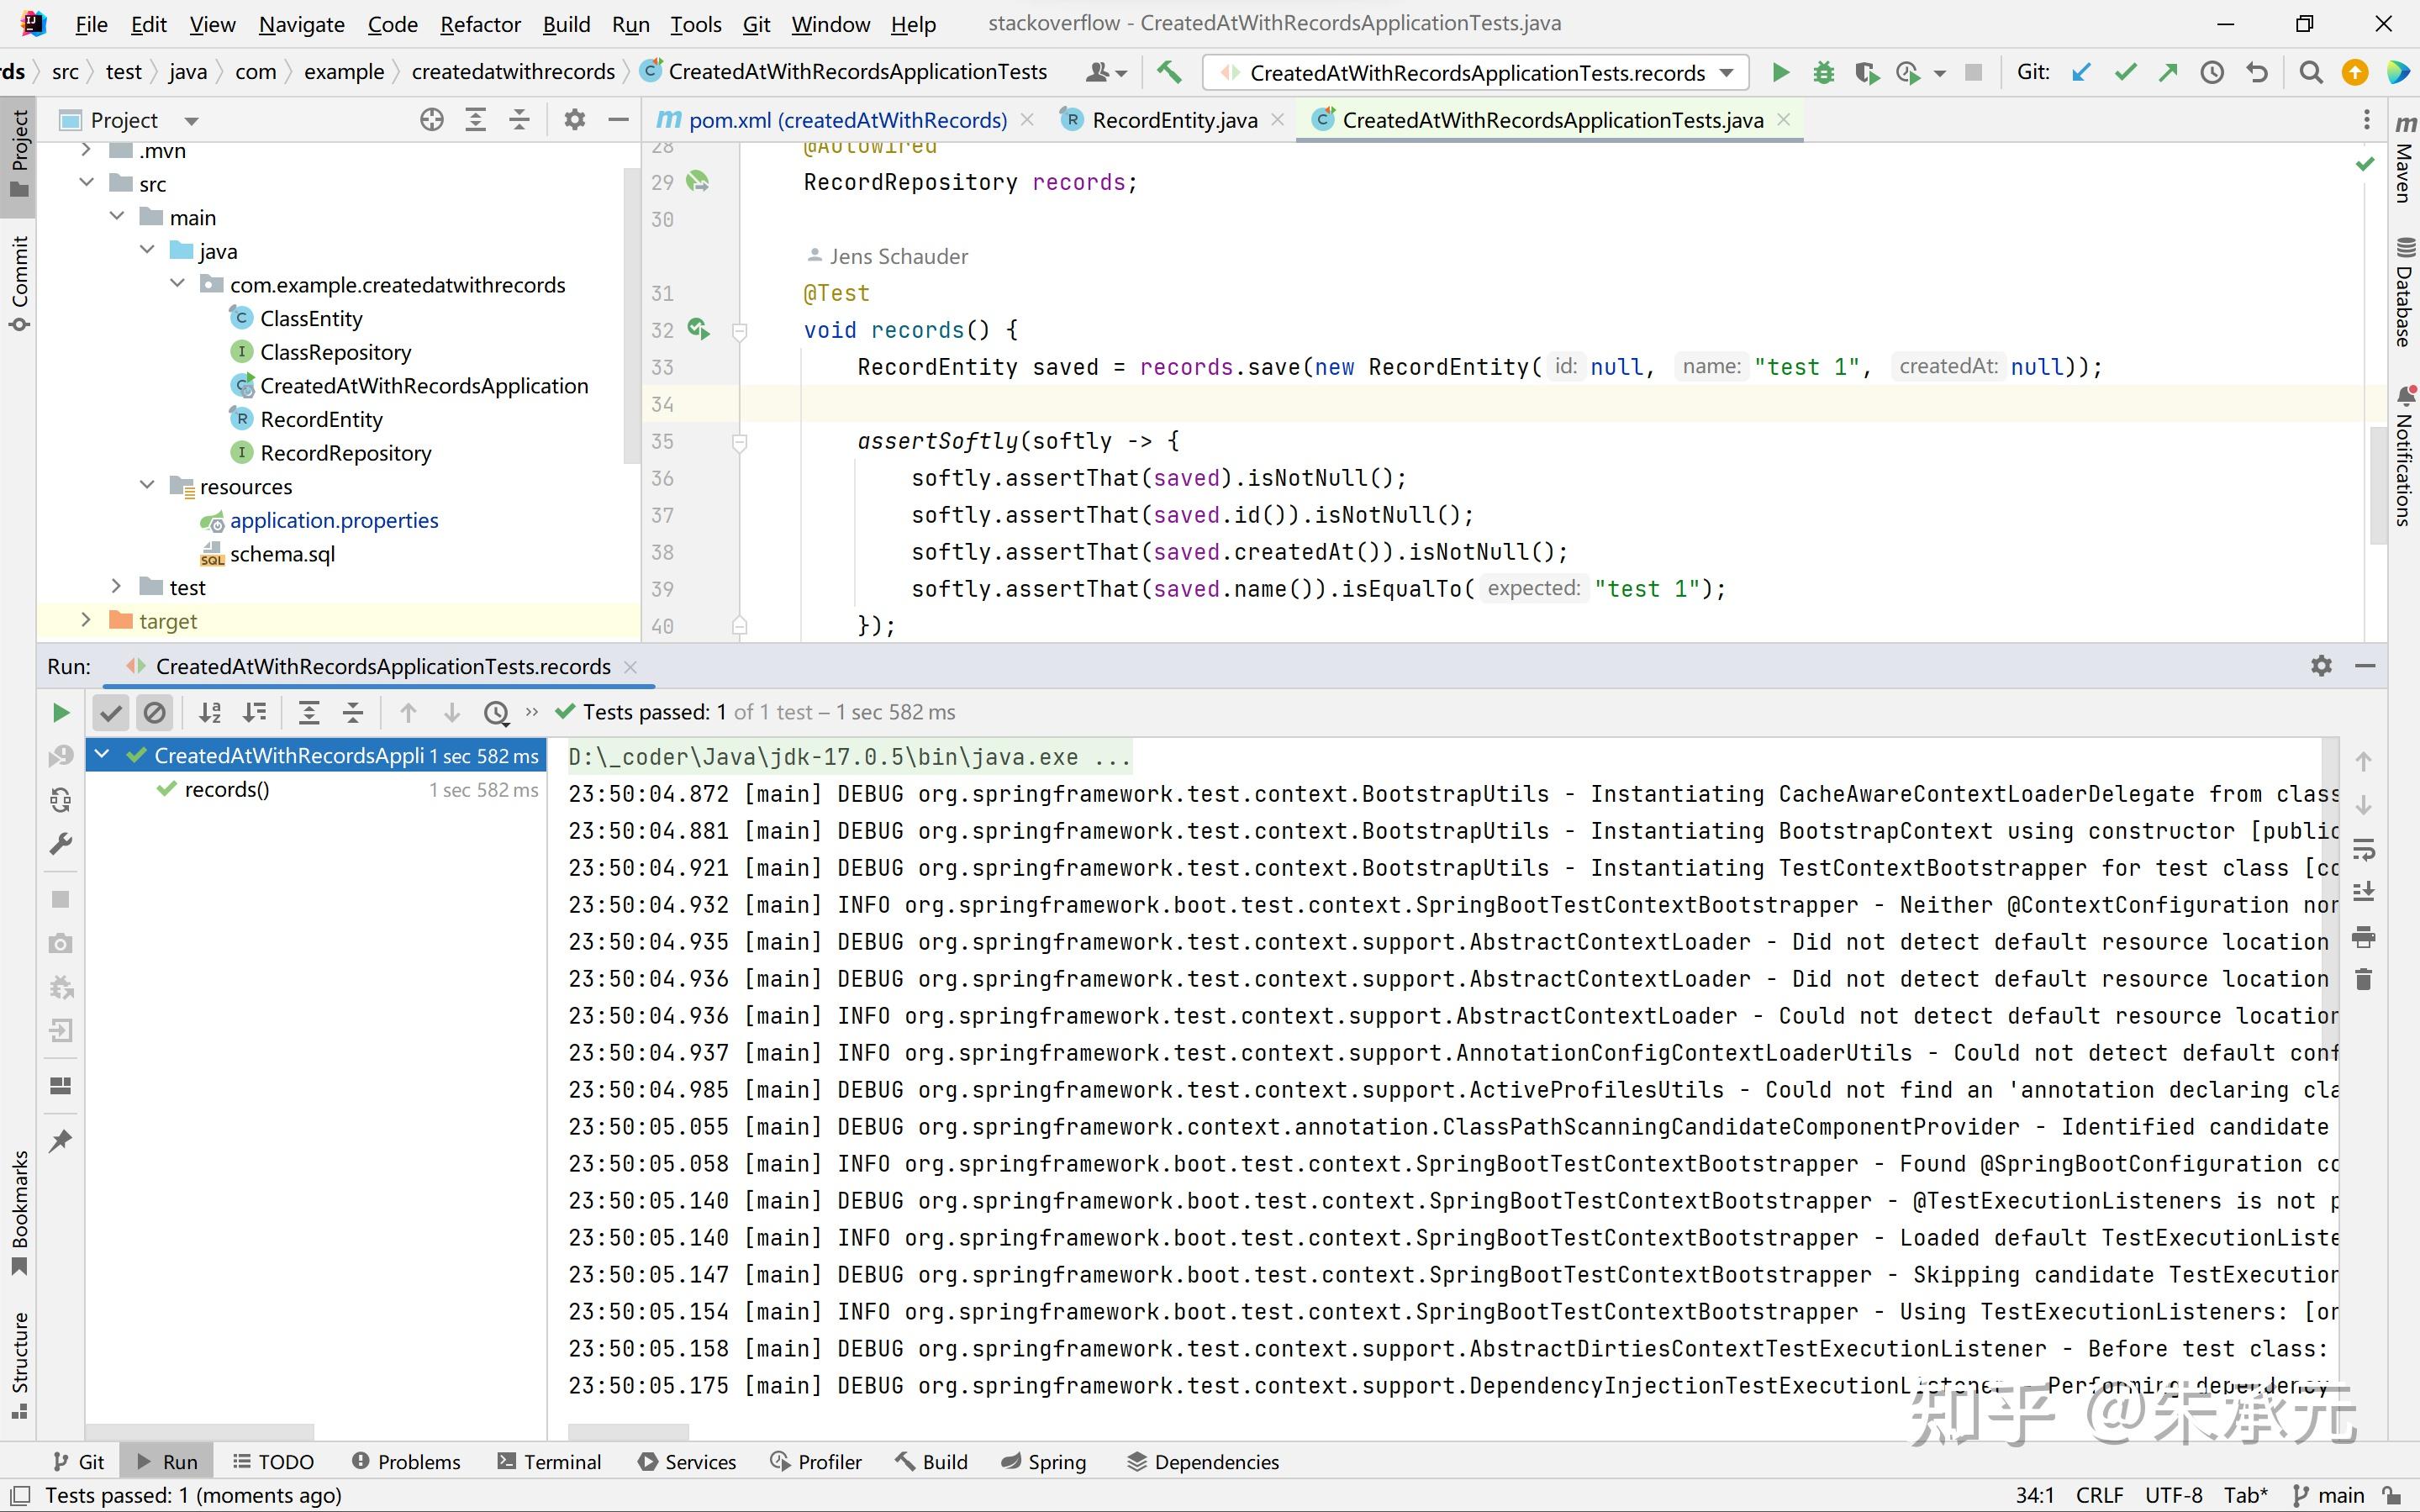This screenshot has height=1512, width=2420.
Task: Open schema.sql in project tree
Action: [x=282, y=553]
